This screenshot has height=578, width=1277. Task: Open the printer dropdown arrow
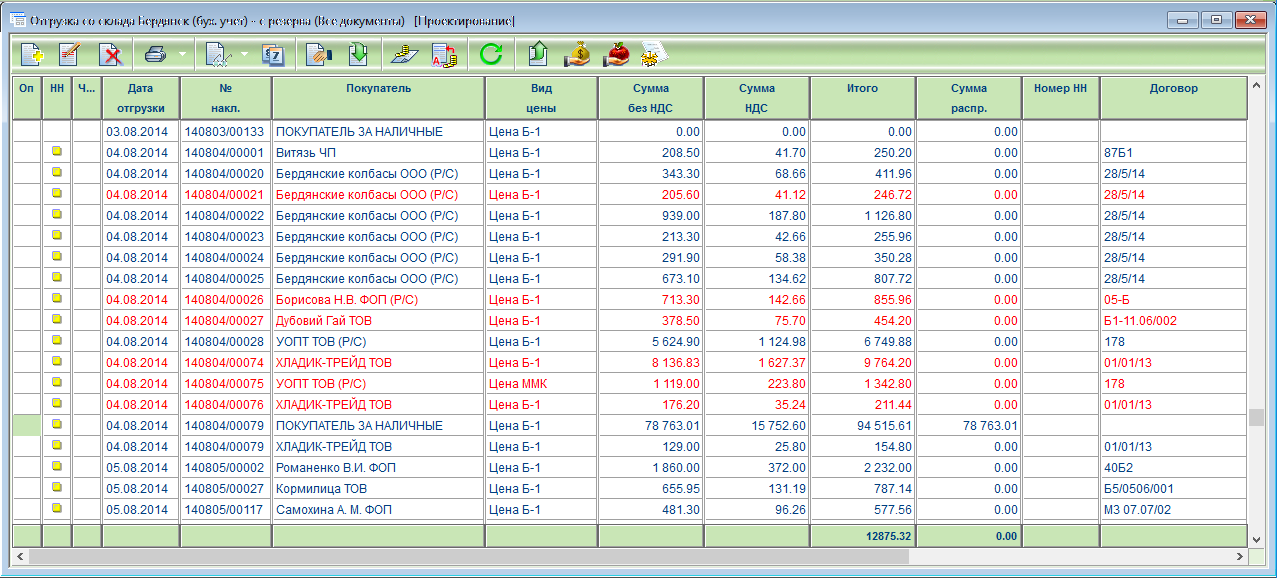pos(181,54)
